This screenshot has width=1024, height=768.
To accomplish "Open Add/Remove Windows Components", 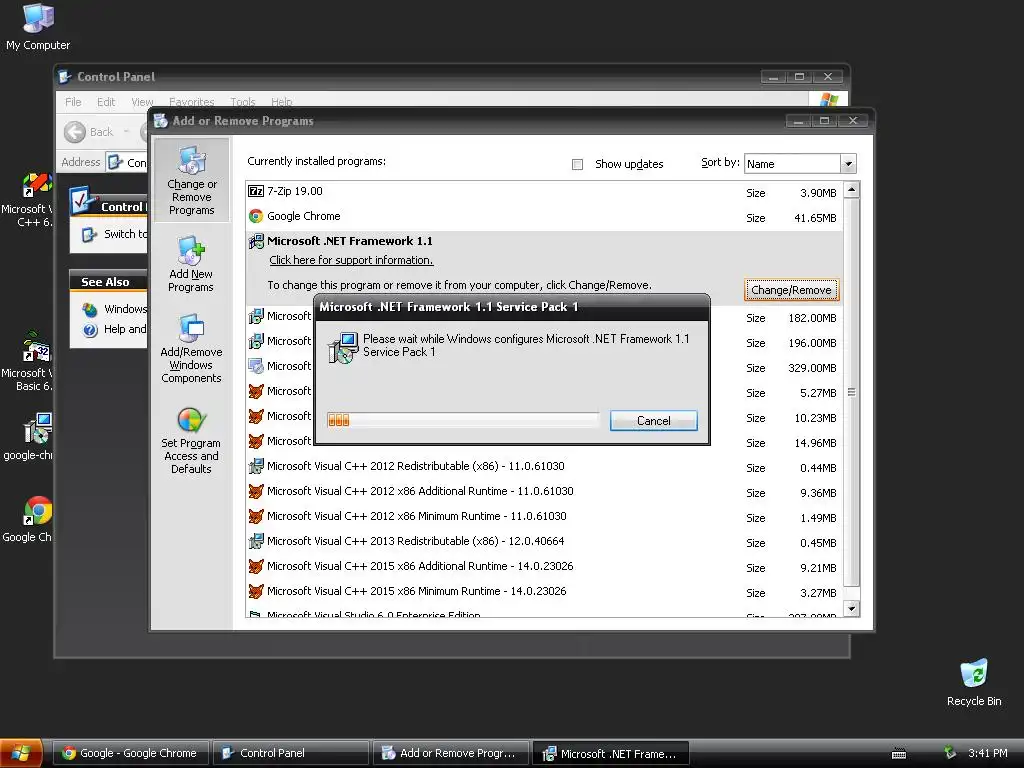I will point(191,348).
